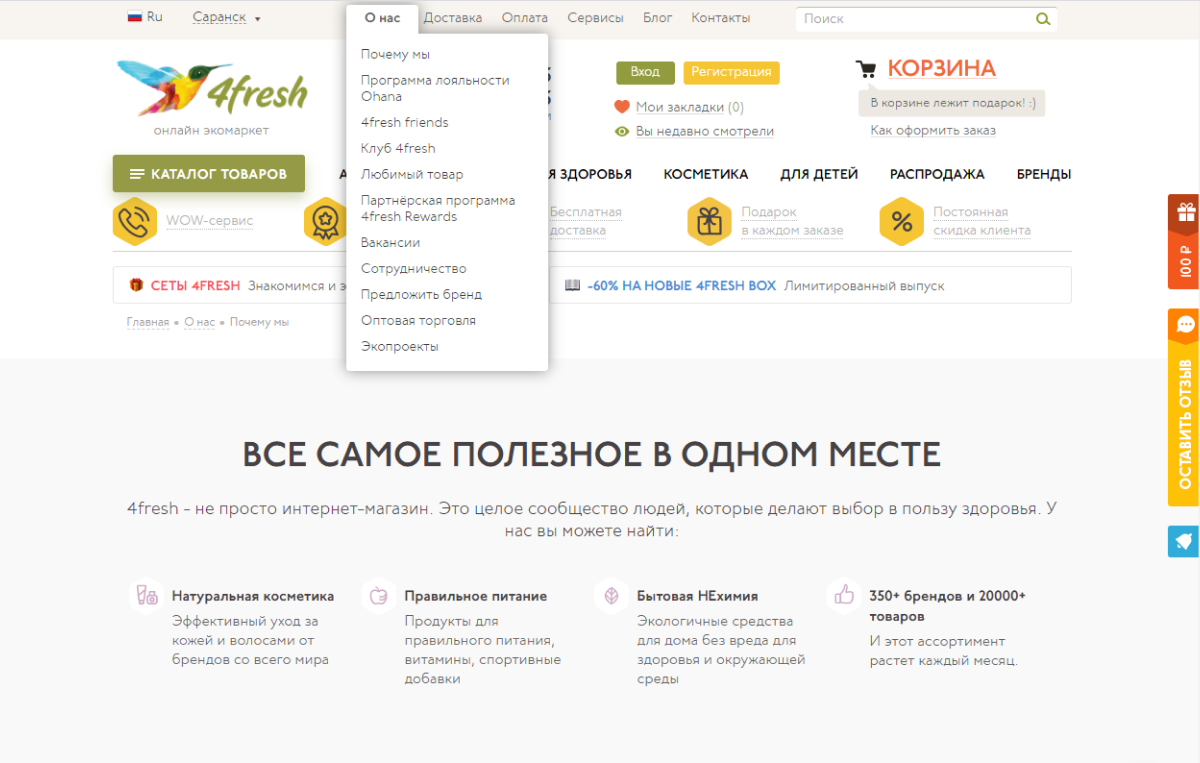Open Блог in top navigation

pyautogui.click(x=657, y=18)
